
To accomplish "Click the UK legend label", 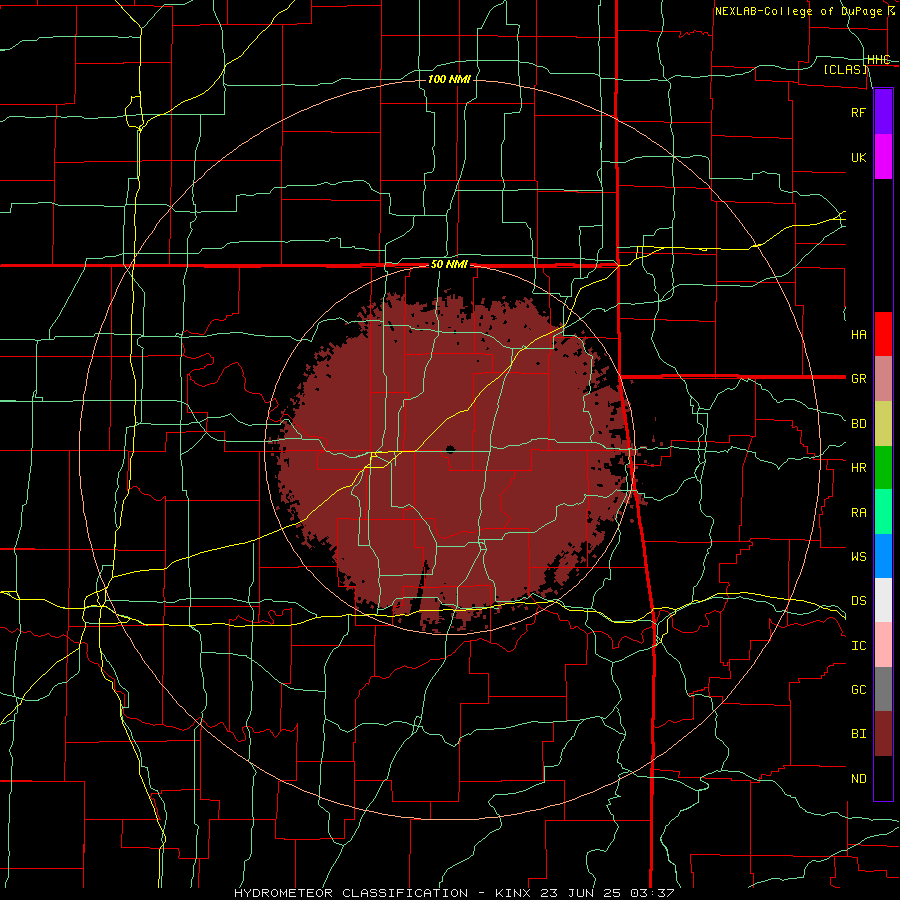I will 859,157.
